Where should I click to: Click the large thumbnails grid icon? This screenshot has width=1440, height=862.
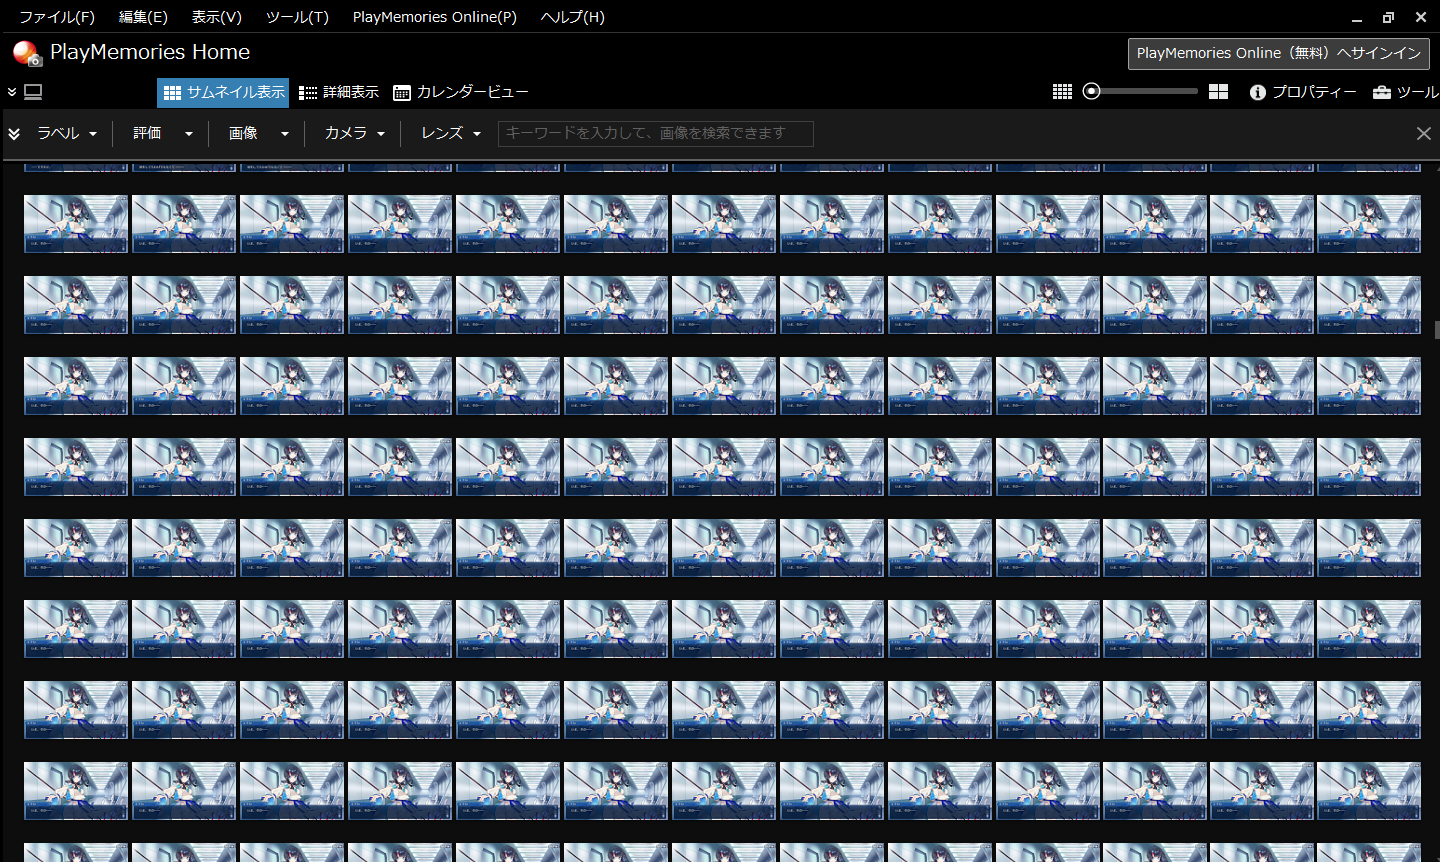coord(1218,92)
